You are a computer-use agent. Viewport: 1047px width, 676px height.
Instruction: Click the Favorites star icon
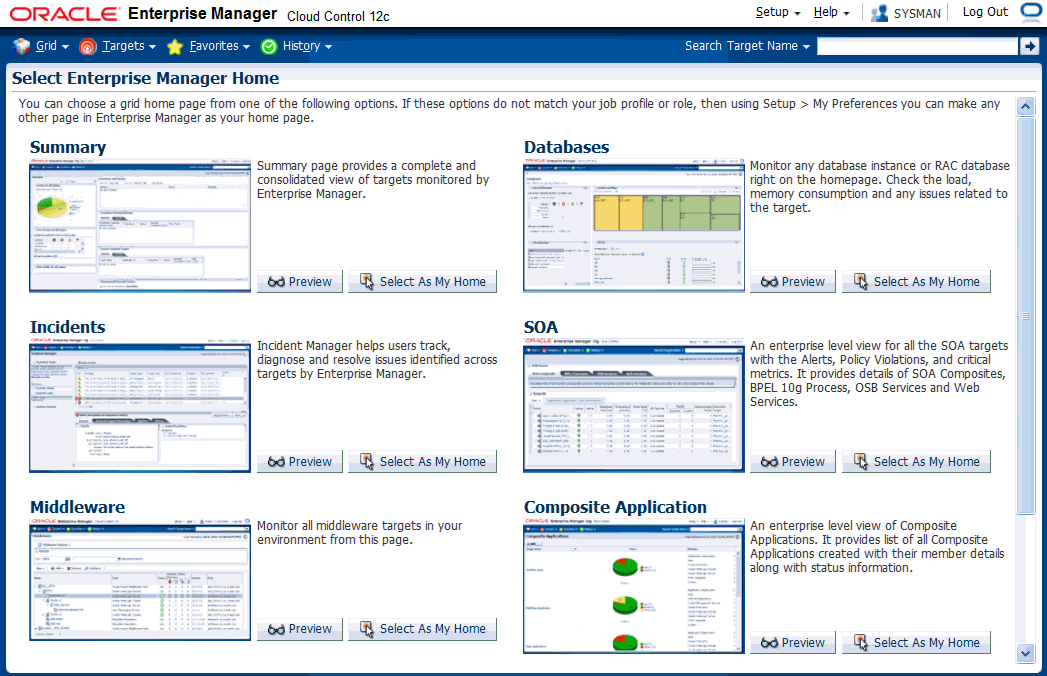coord(175,46)
